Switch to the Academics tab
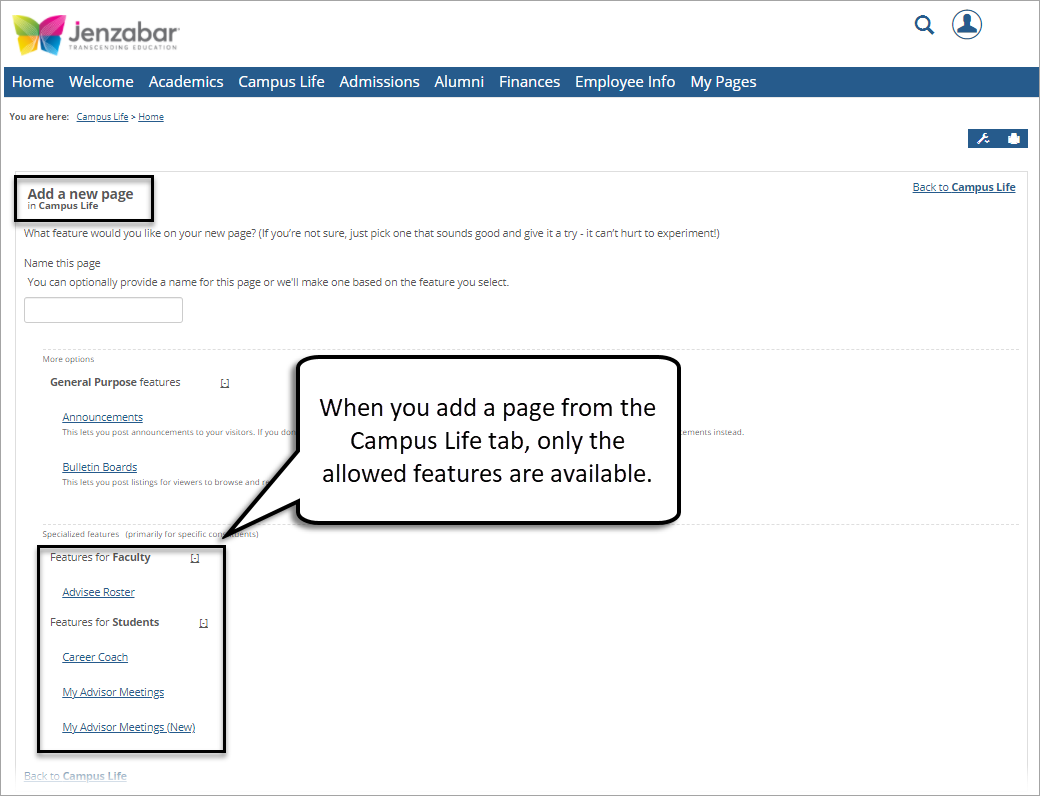This screenshot has height=796, width=1040. click(x=186, y=82)
